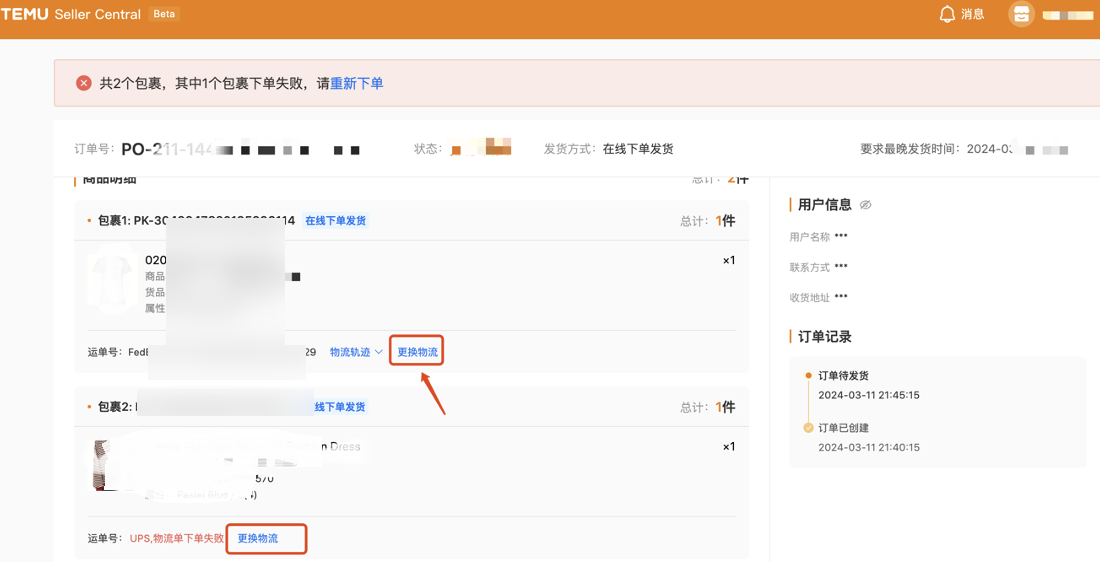1100x562 pixels.
Task: Click the 在线下单发货 tag on 包裹1
Action: [x=335, y=221]
